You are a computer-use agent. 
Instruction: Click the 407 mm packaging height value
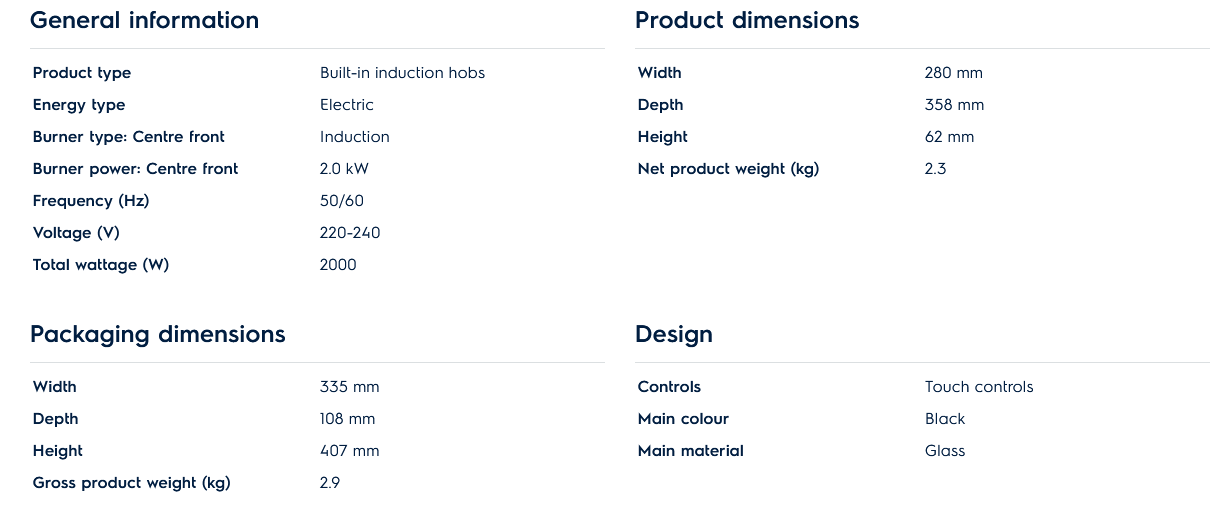click(349, 451)
